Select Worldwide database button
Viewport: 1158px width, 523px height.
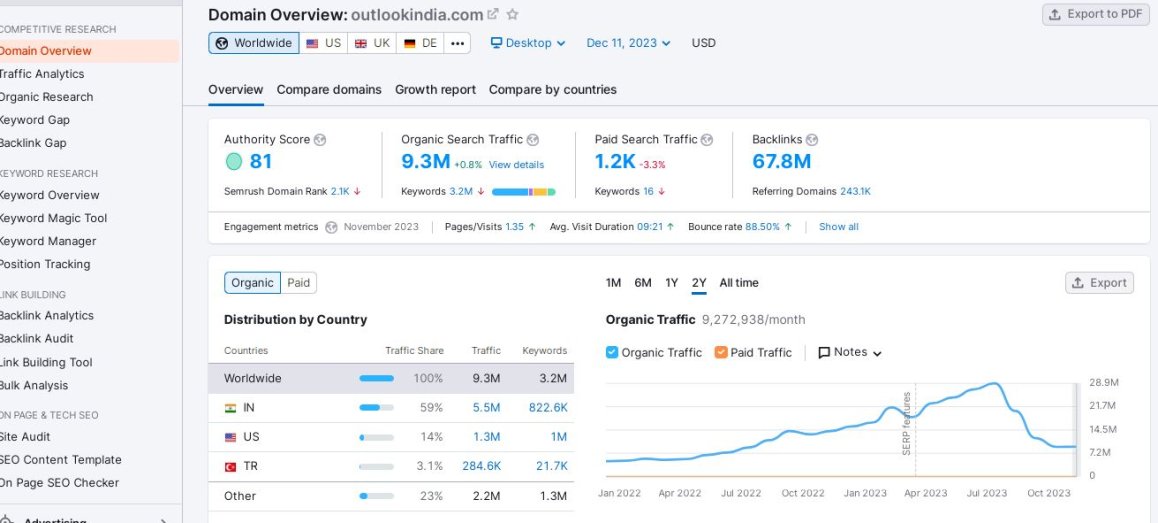pyautogui.click(x=254, y=43)
